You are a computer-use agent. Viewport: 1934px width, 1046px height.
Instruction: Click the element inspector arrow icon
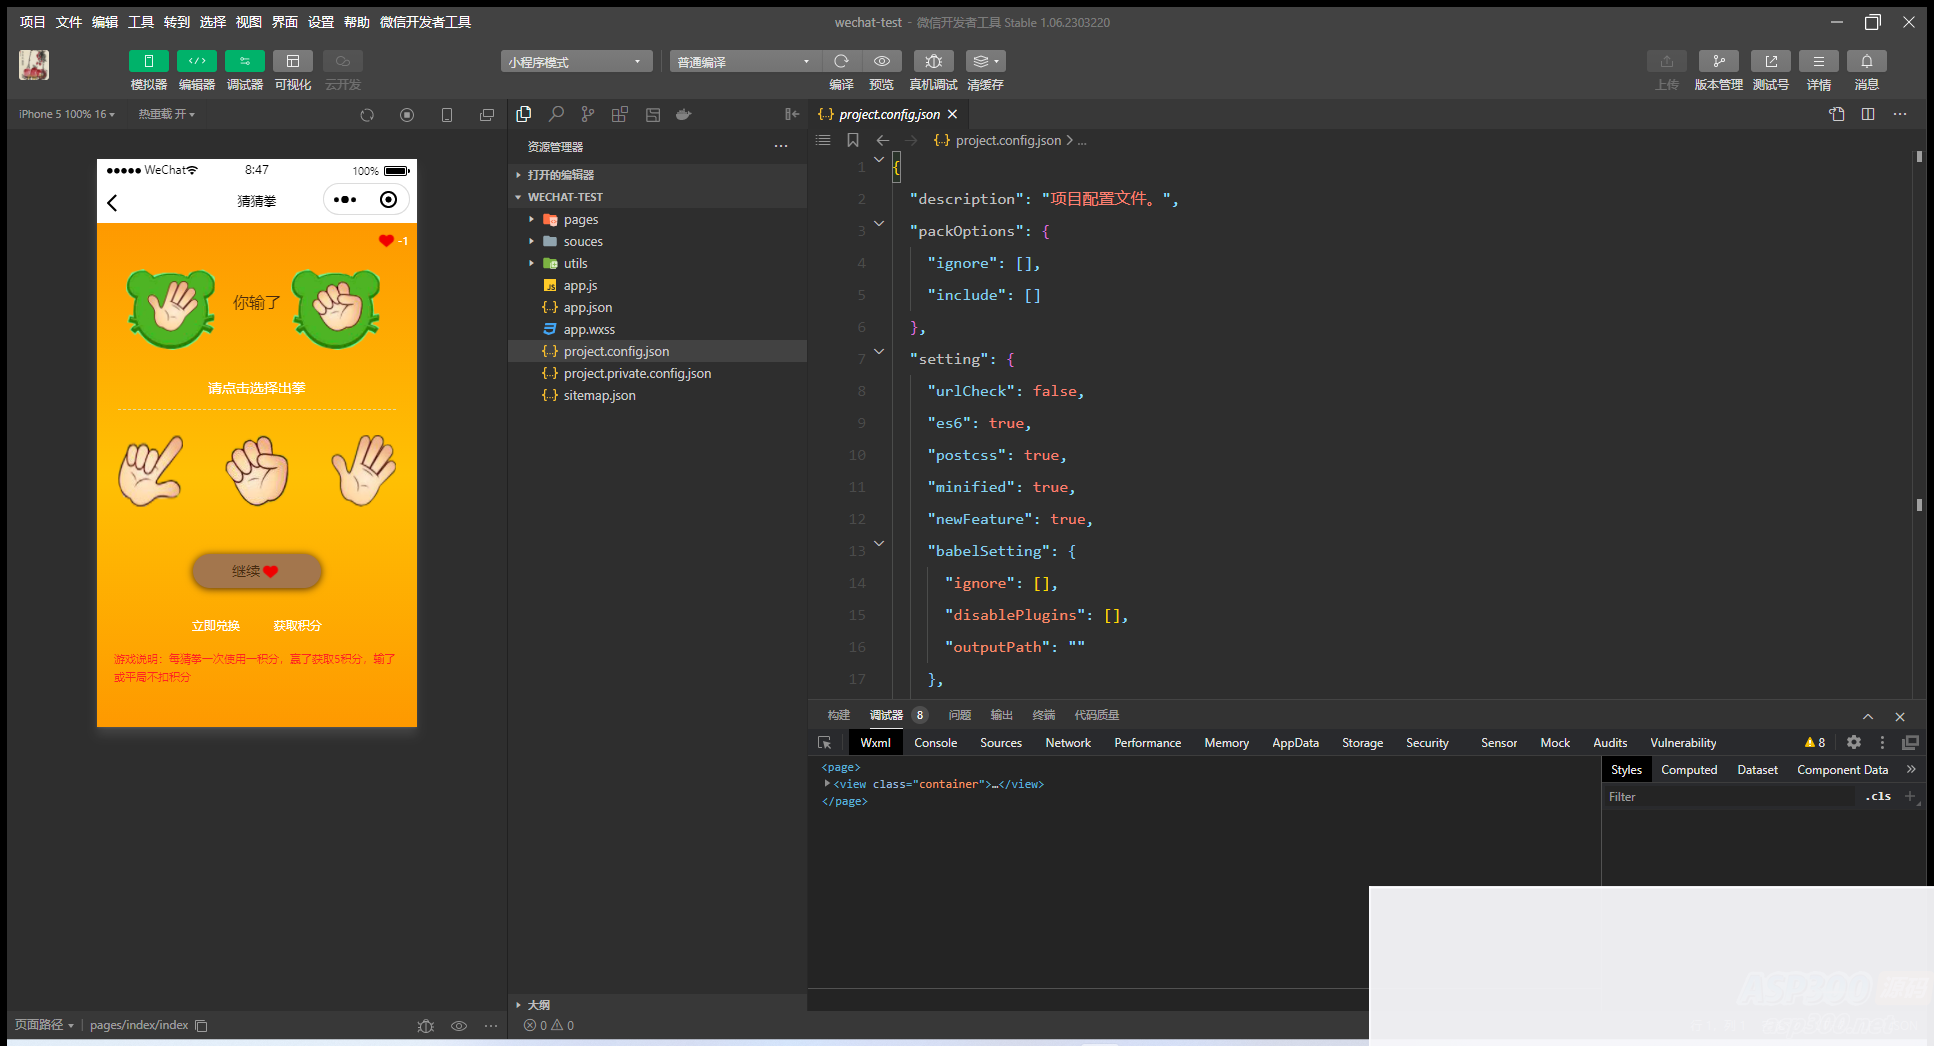[825, 743]
